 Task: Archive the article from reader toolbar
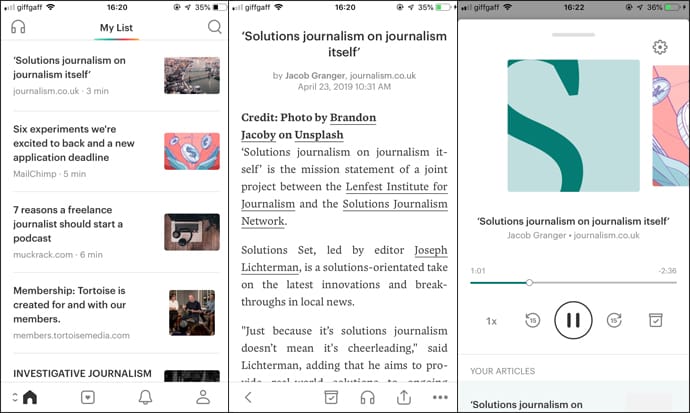pos(331,397)
